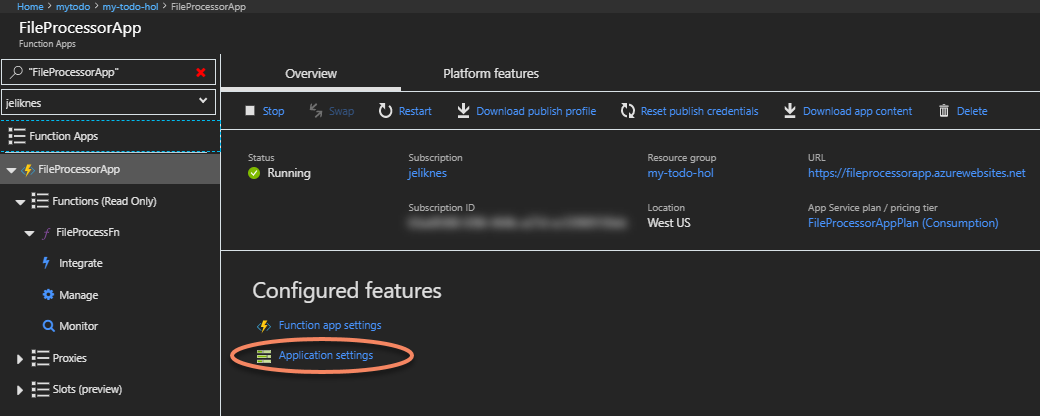Click the West US location value
This screenshot has height=416, width=1040.
coord(669,223)
